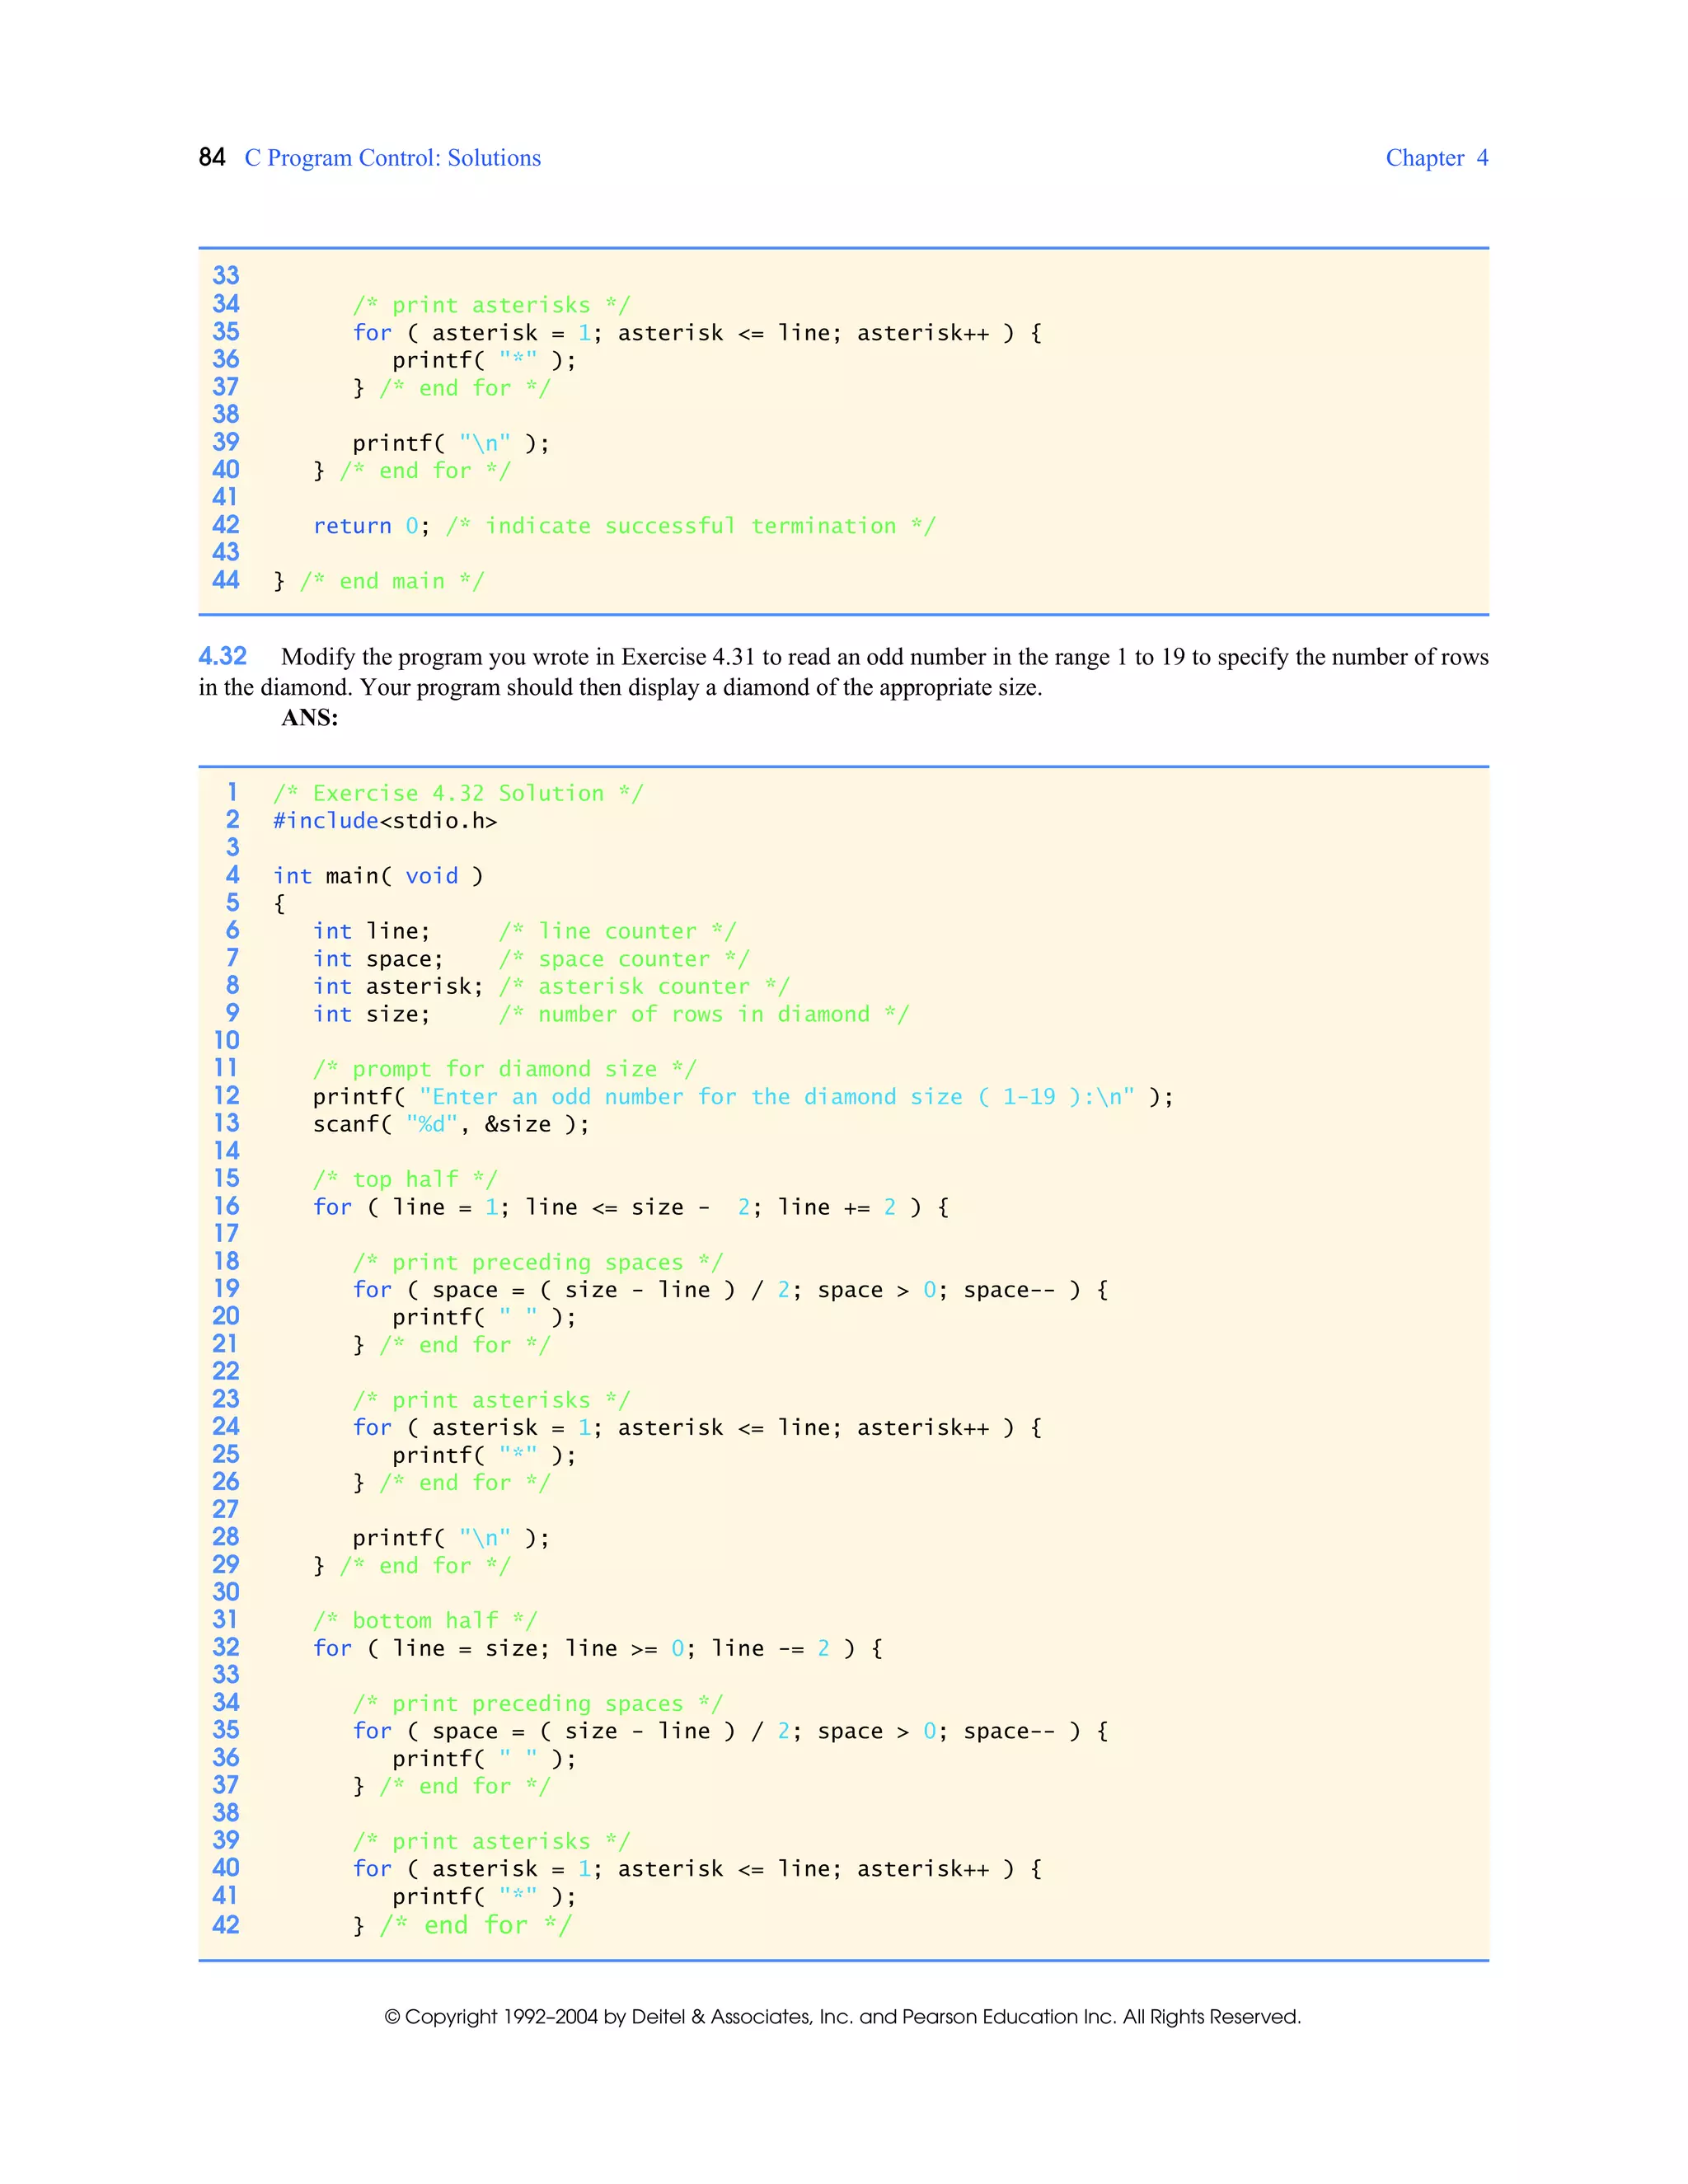Click the exercise text 'Modify the program you wrote'
Viewport: 1688px width, 2184px height.
447,657
